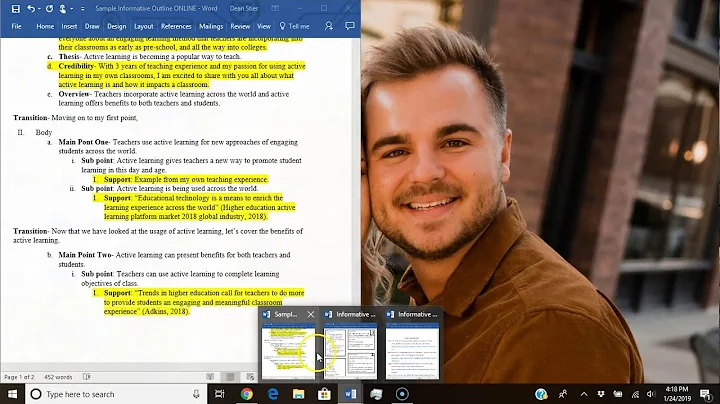720x404 pixels.
Task: Open the network Wi-Fi tray icon
Action: pyautogui.click(x=636, y=394)
